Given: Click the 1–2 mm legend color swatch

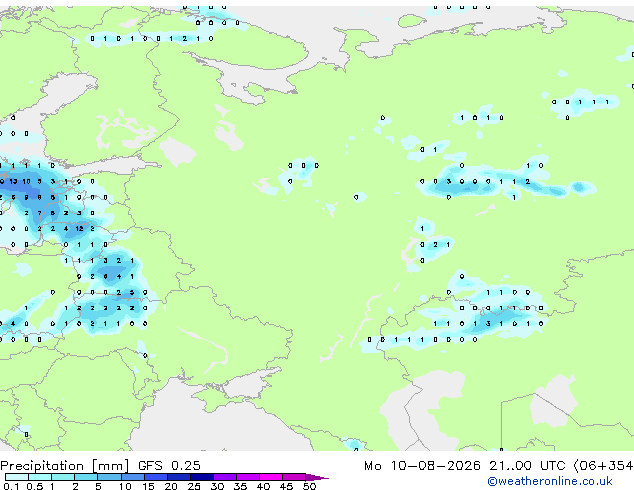Looking at the screenshot, I should [x=63, y=477].
